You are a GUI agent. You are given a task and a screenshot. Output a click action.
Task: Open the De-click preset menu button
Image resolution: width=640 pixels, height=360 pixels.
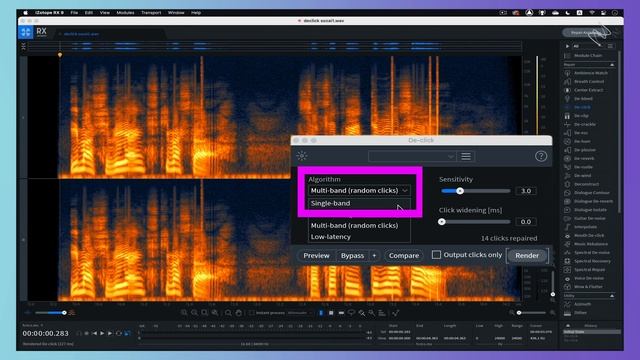[466, 156]
